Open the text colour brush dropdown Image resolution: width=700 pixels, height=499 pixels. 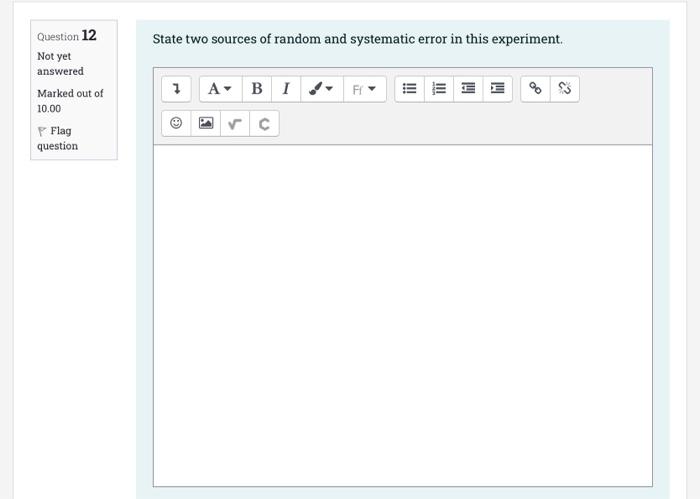point(322,89)
